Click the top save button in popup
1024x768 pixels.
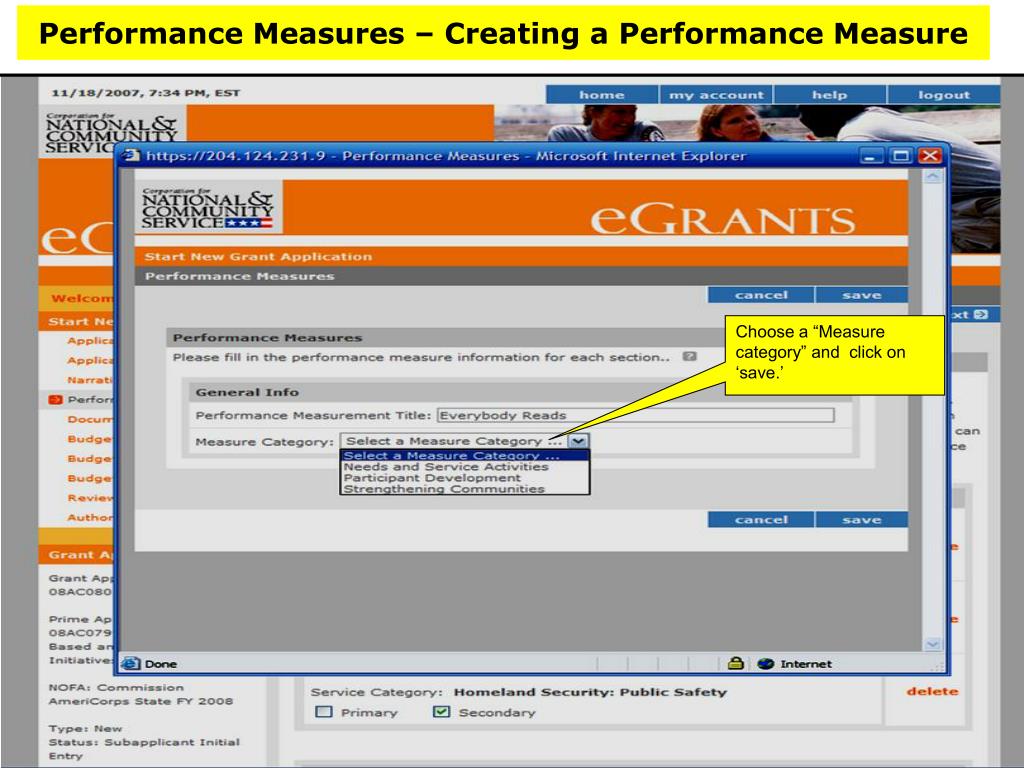(861, 295)
